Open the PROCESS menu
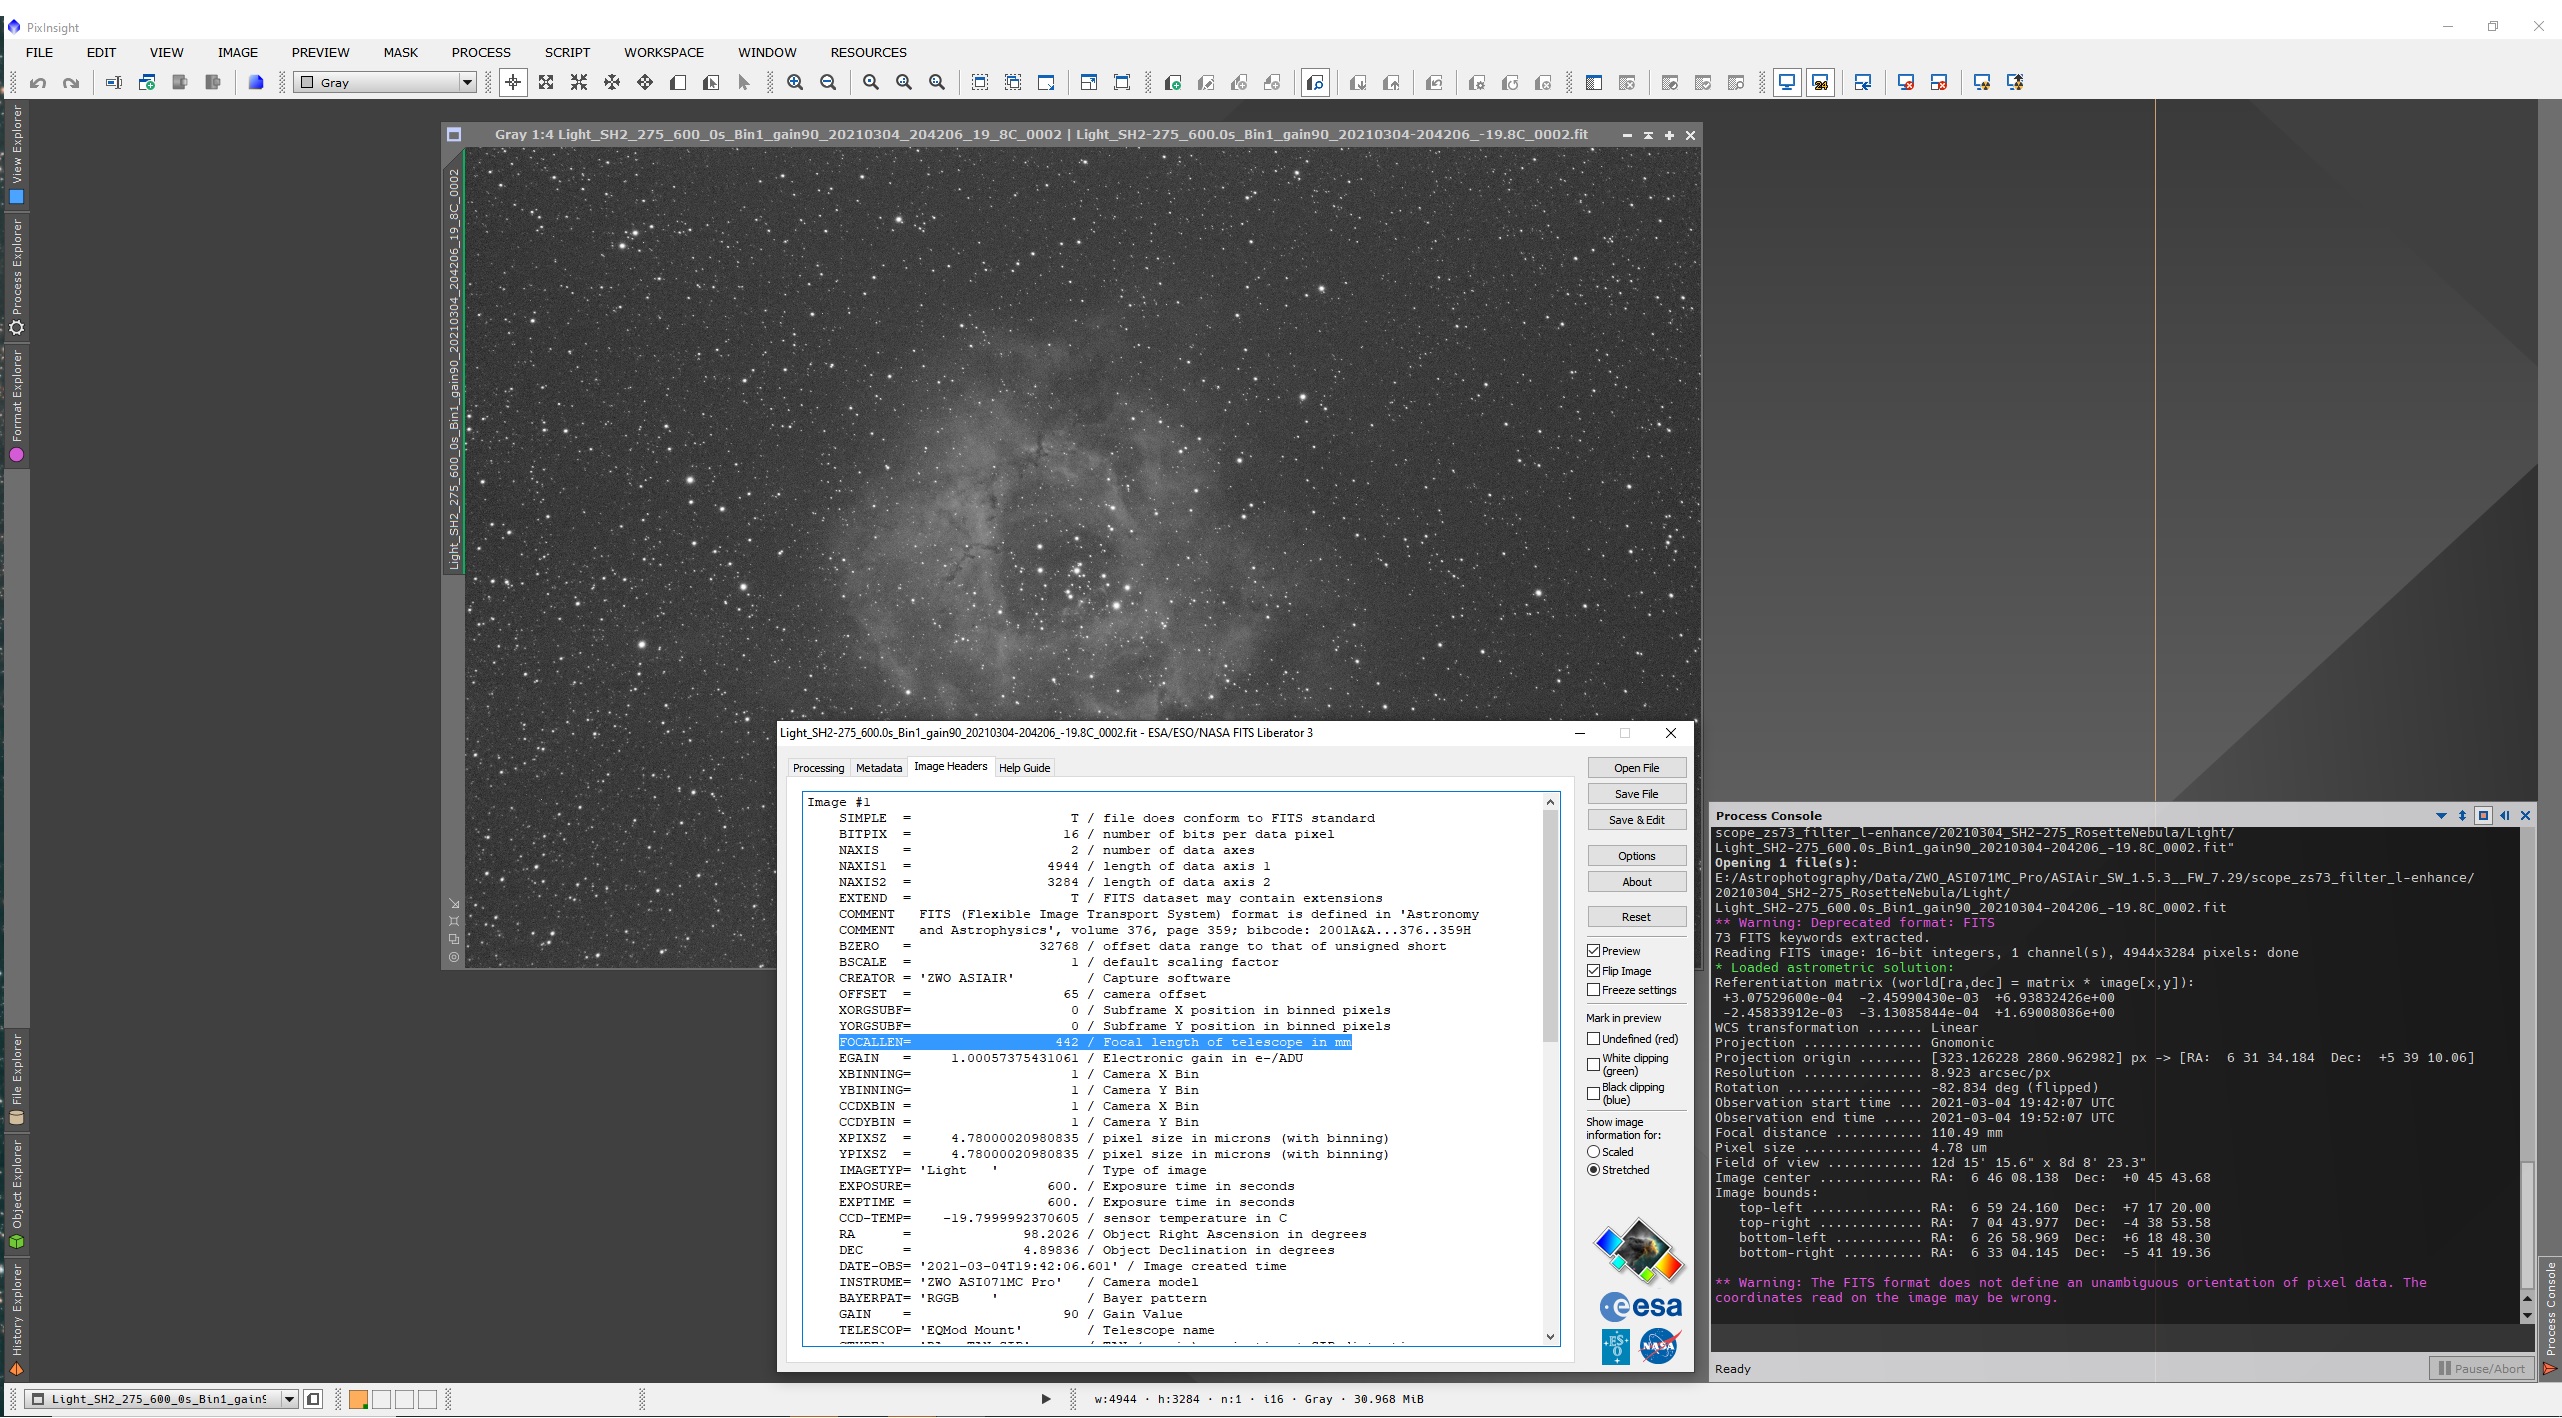This screenshot has height=1418, width=2562. [x=481, y=53]
